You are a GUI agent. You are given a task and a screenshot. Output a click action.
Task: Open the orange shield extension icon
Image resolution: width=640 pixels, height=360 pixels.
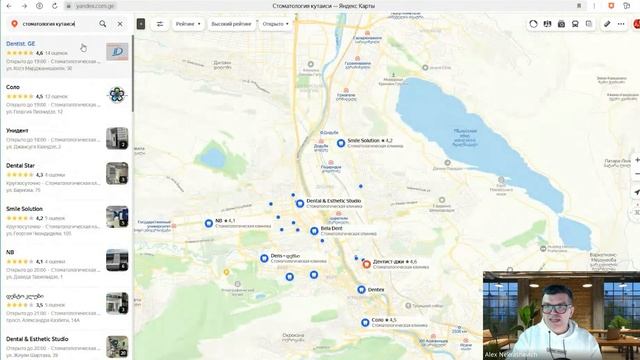click(x=611, y=6)
